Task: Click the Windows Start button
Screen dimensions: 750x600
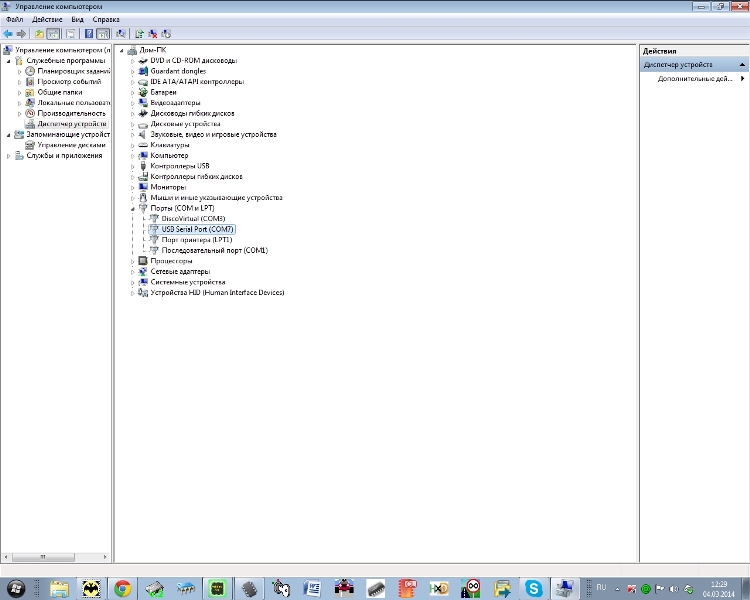Action: pyautogui.click(x=16, y=588)
